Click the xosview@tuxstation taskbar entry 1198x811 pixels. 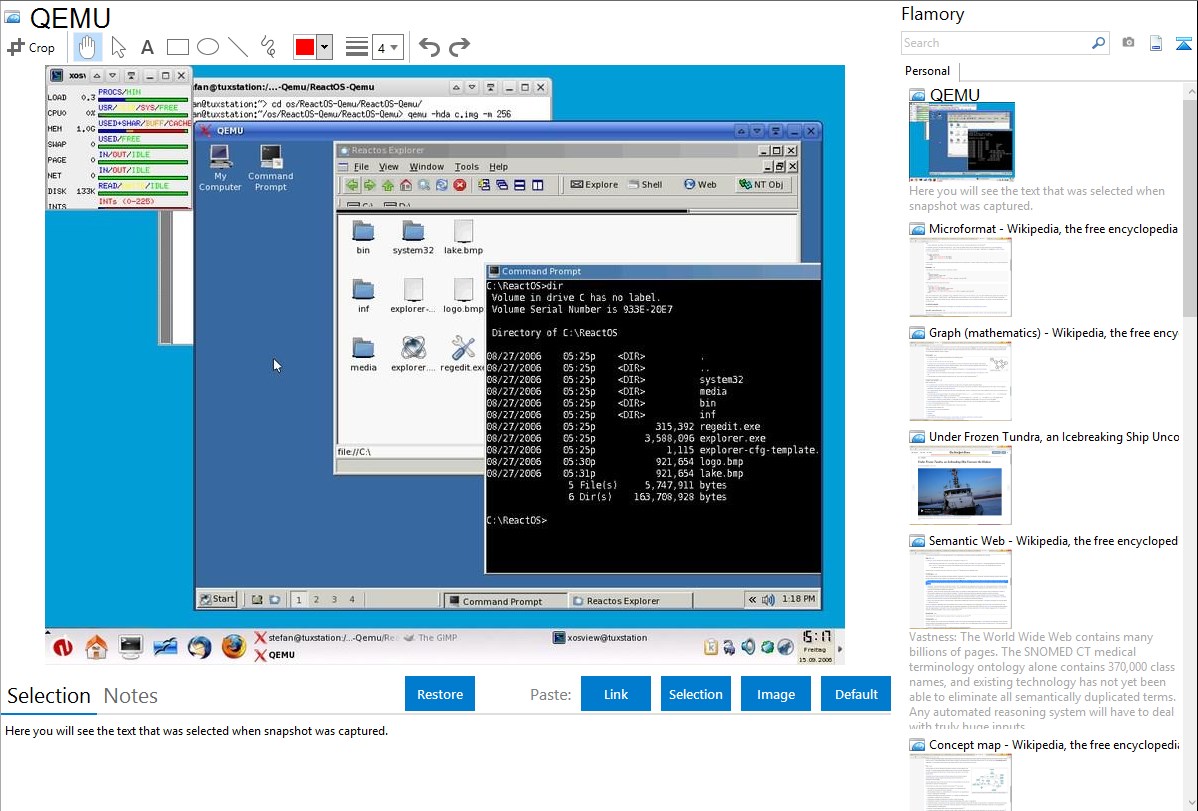(600, 637)
